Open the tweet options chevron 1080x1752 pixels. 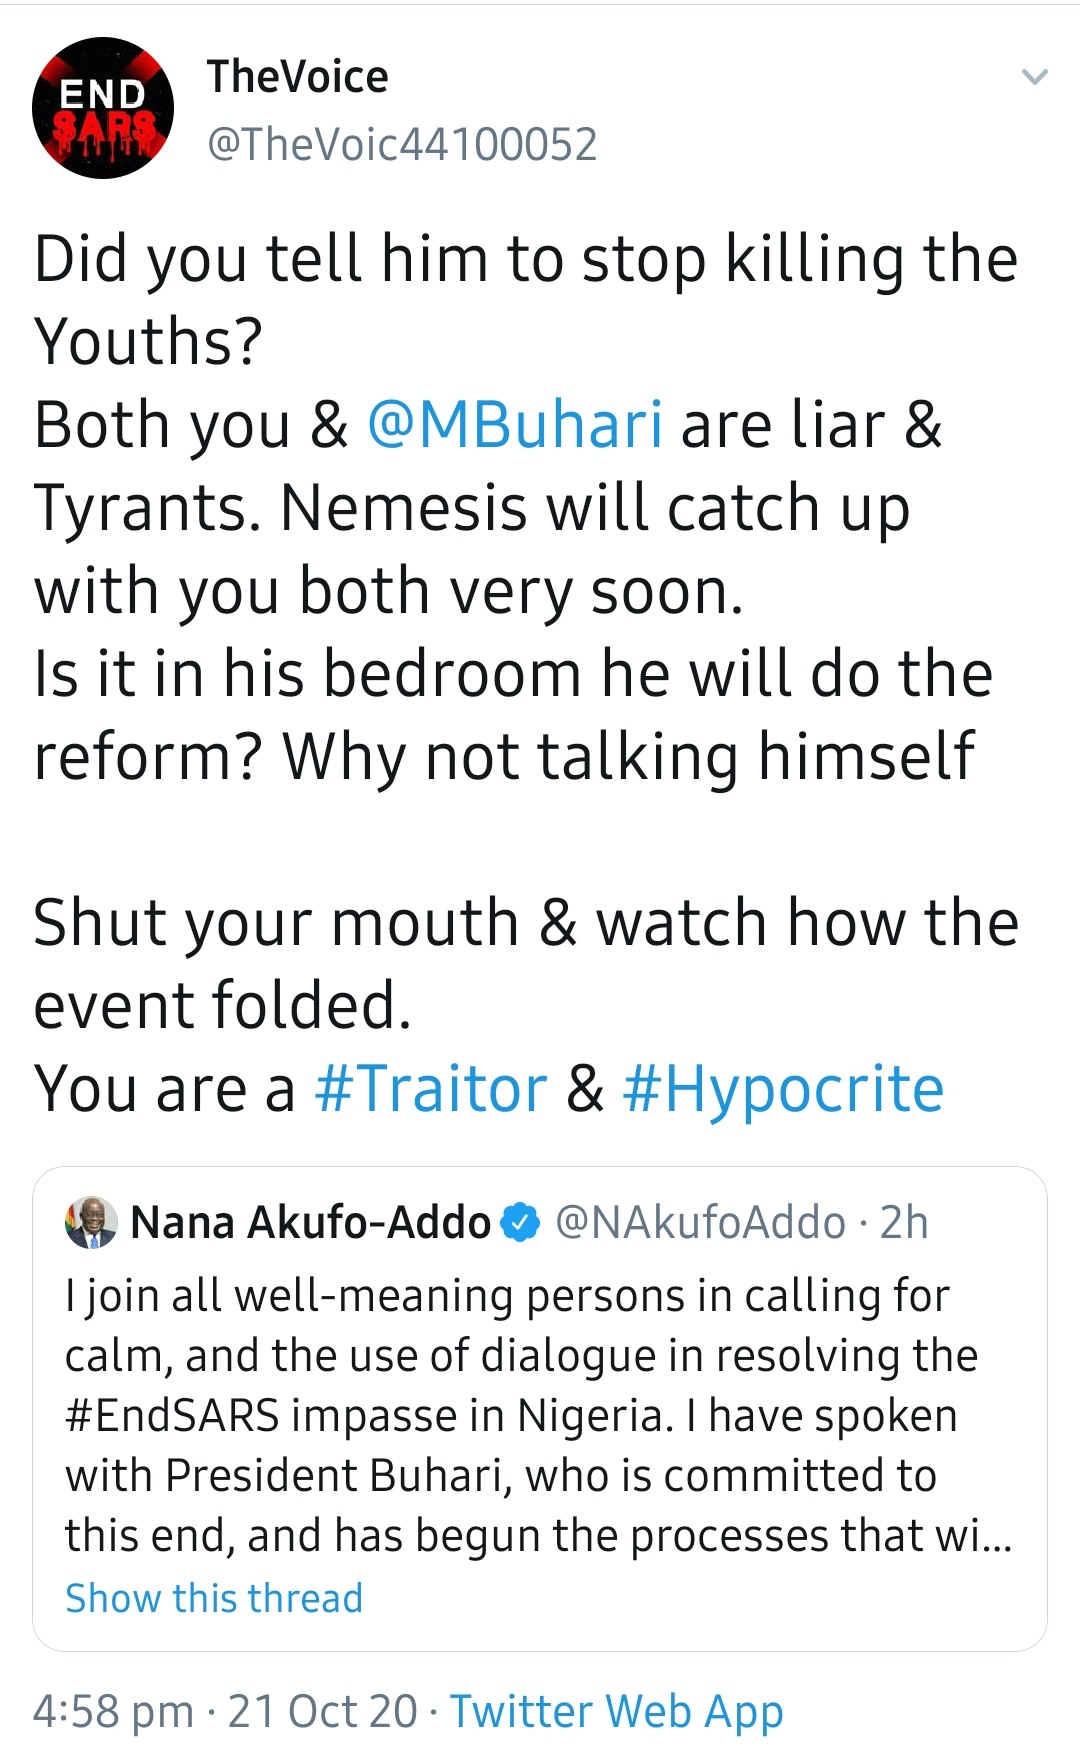pyautogui.click(x=1034, y=77)
